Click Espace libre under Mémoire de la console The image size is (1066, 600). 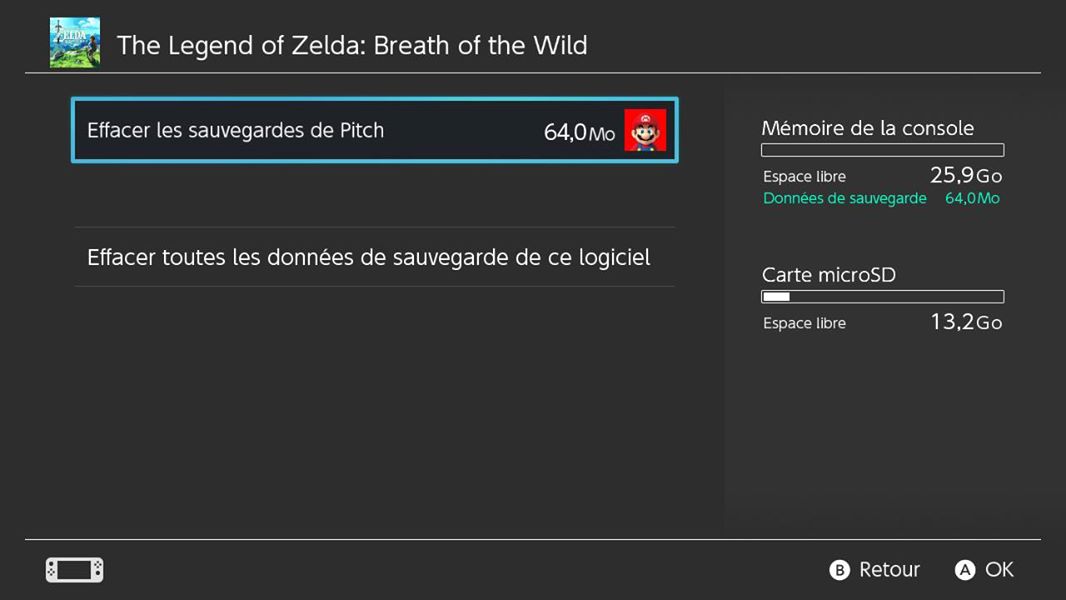tap(804, 177)
